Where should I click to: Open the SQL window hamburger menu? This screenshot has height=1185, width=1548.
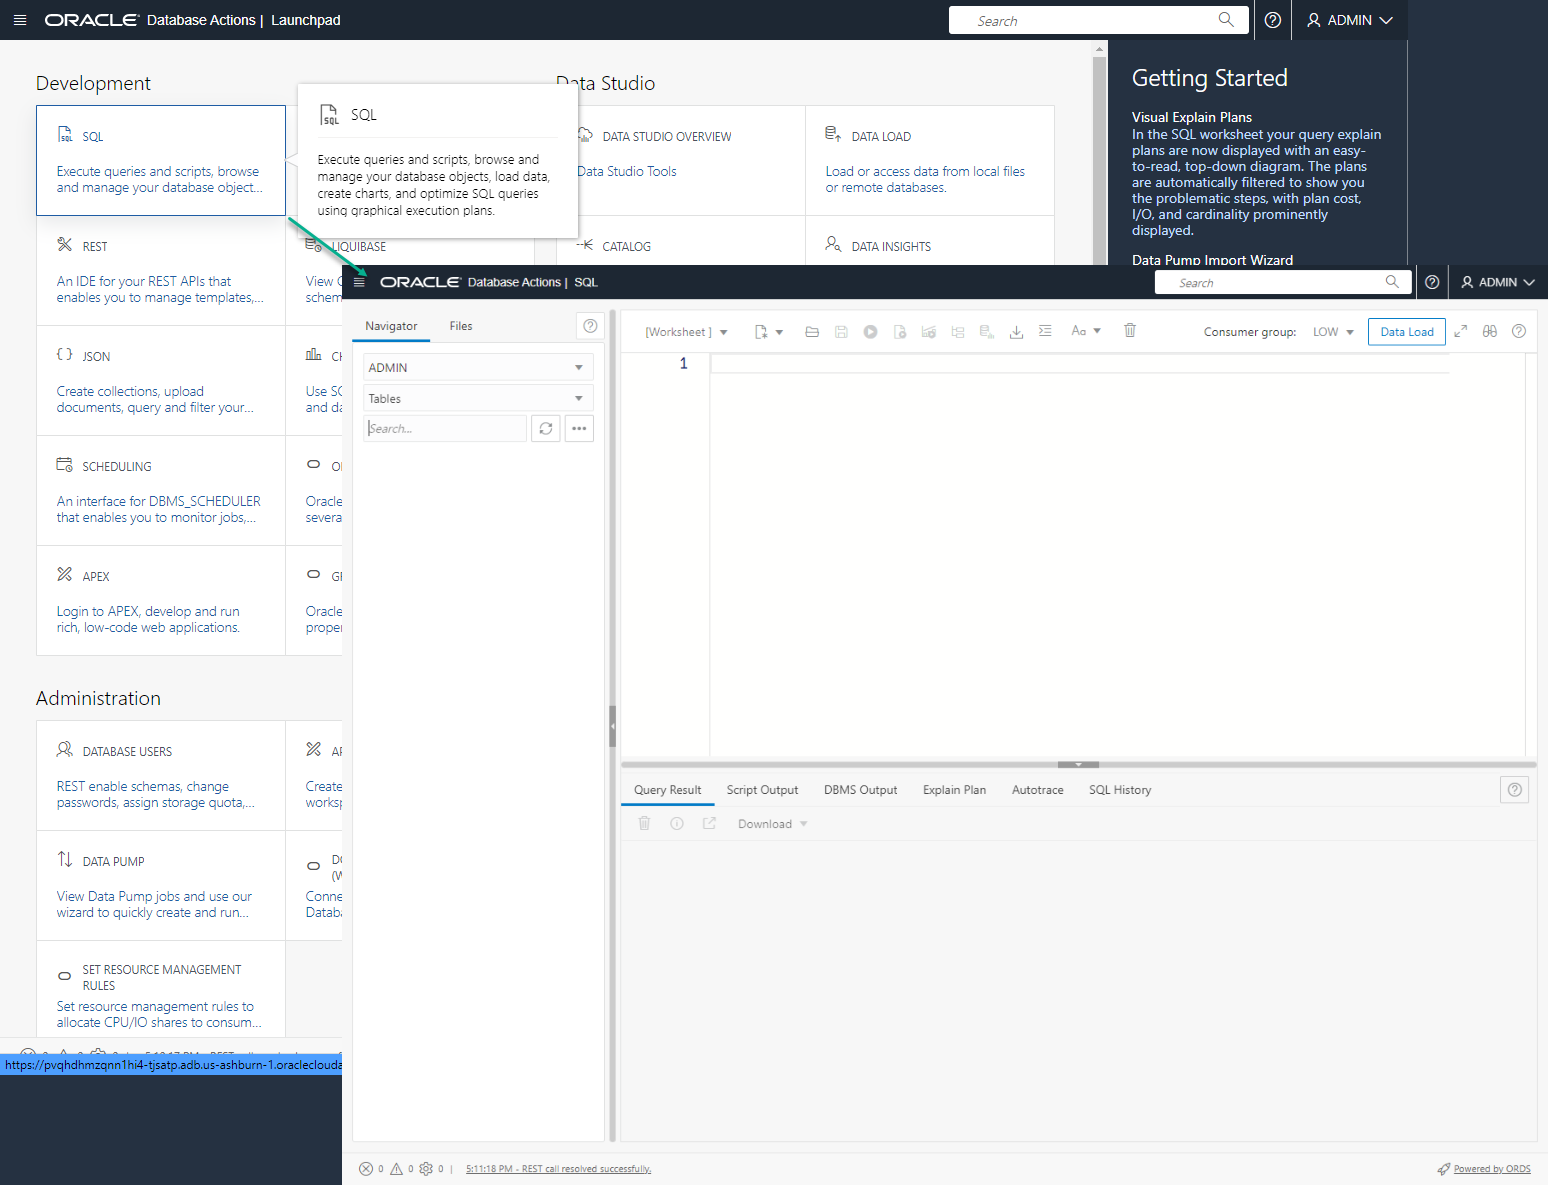360,282
